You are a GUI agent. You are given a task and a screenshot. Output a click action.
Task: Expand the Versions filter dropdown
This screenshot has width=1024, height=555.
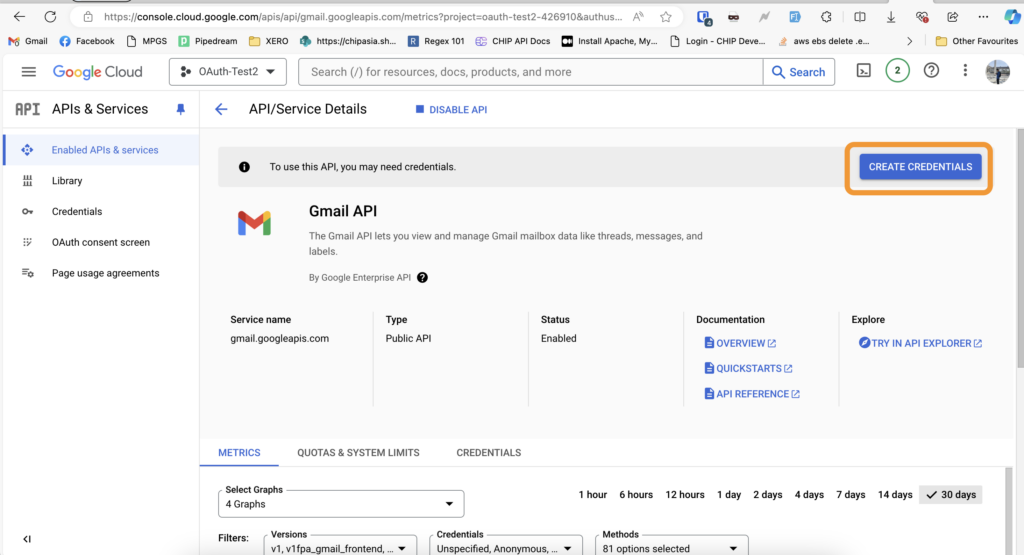click(x=340, y=547)
